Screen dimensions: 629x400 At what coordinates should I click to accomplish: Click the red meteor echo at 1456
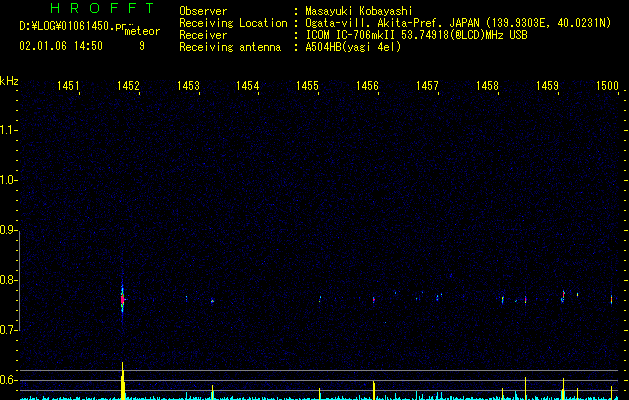pyautogui.click(x=373, y=300)
